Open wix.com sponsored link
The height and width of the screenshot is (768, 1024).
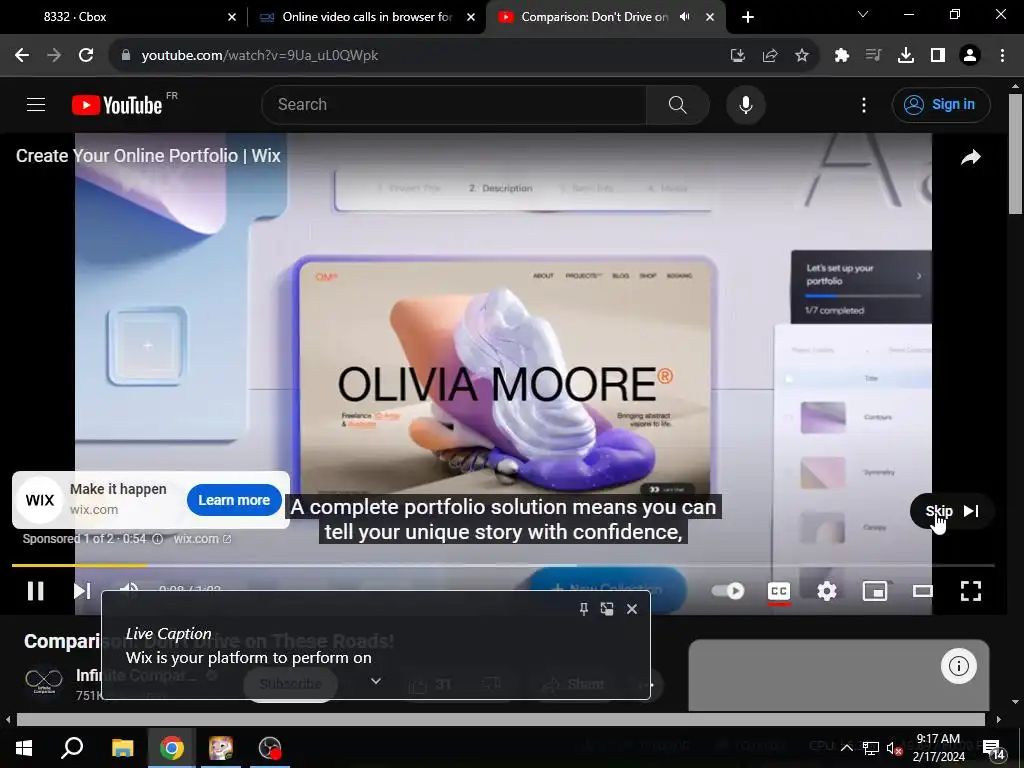coord(202,539)
